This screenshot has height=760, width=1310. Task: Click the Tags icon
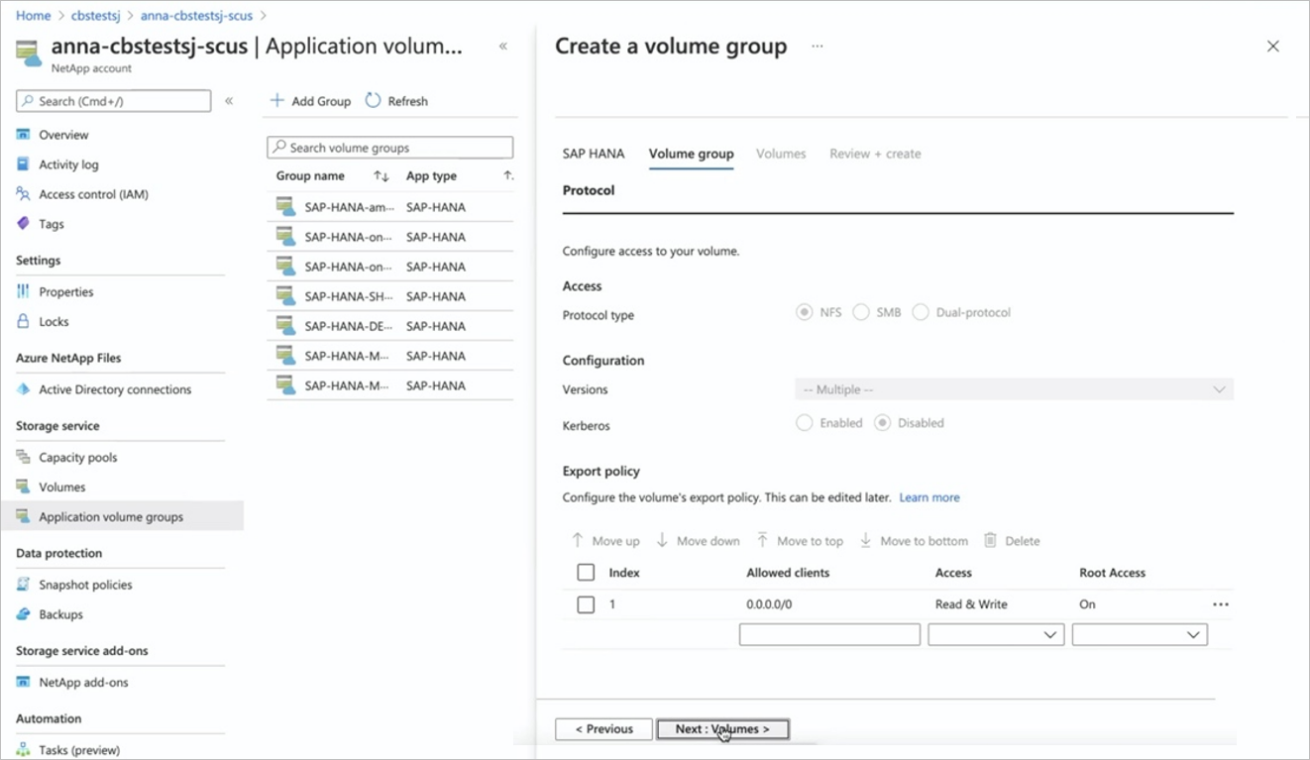pos(24,224)
